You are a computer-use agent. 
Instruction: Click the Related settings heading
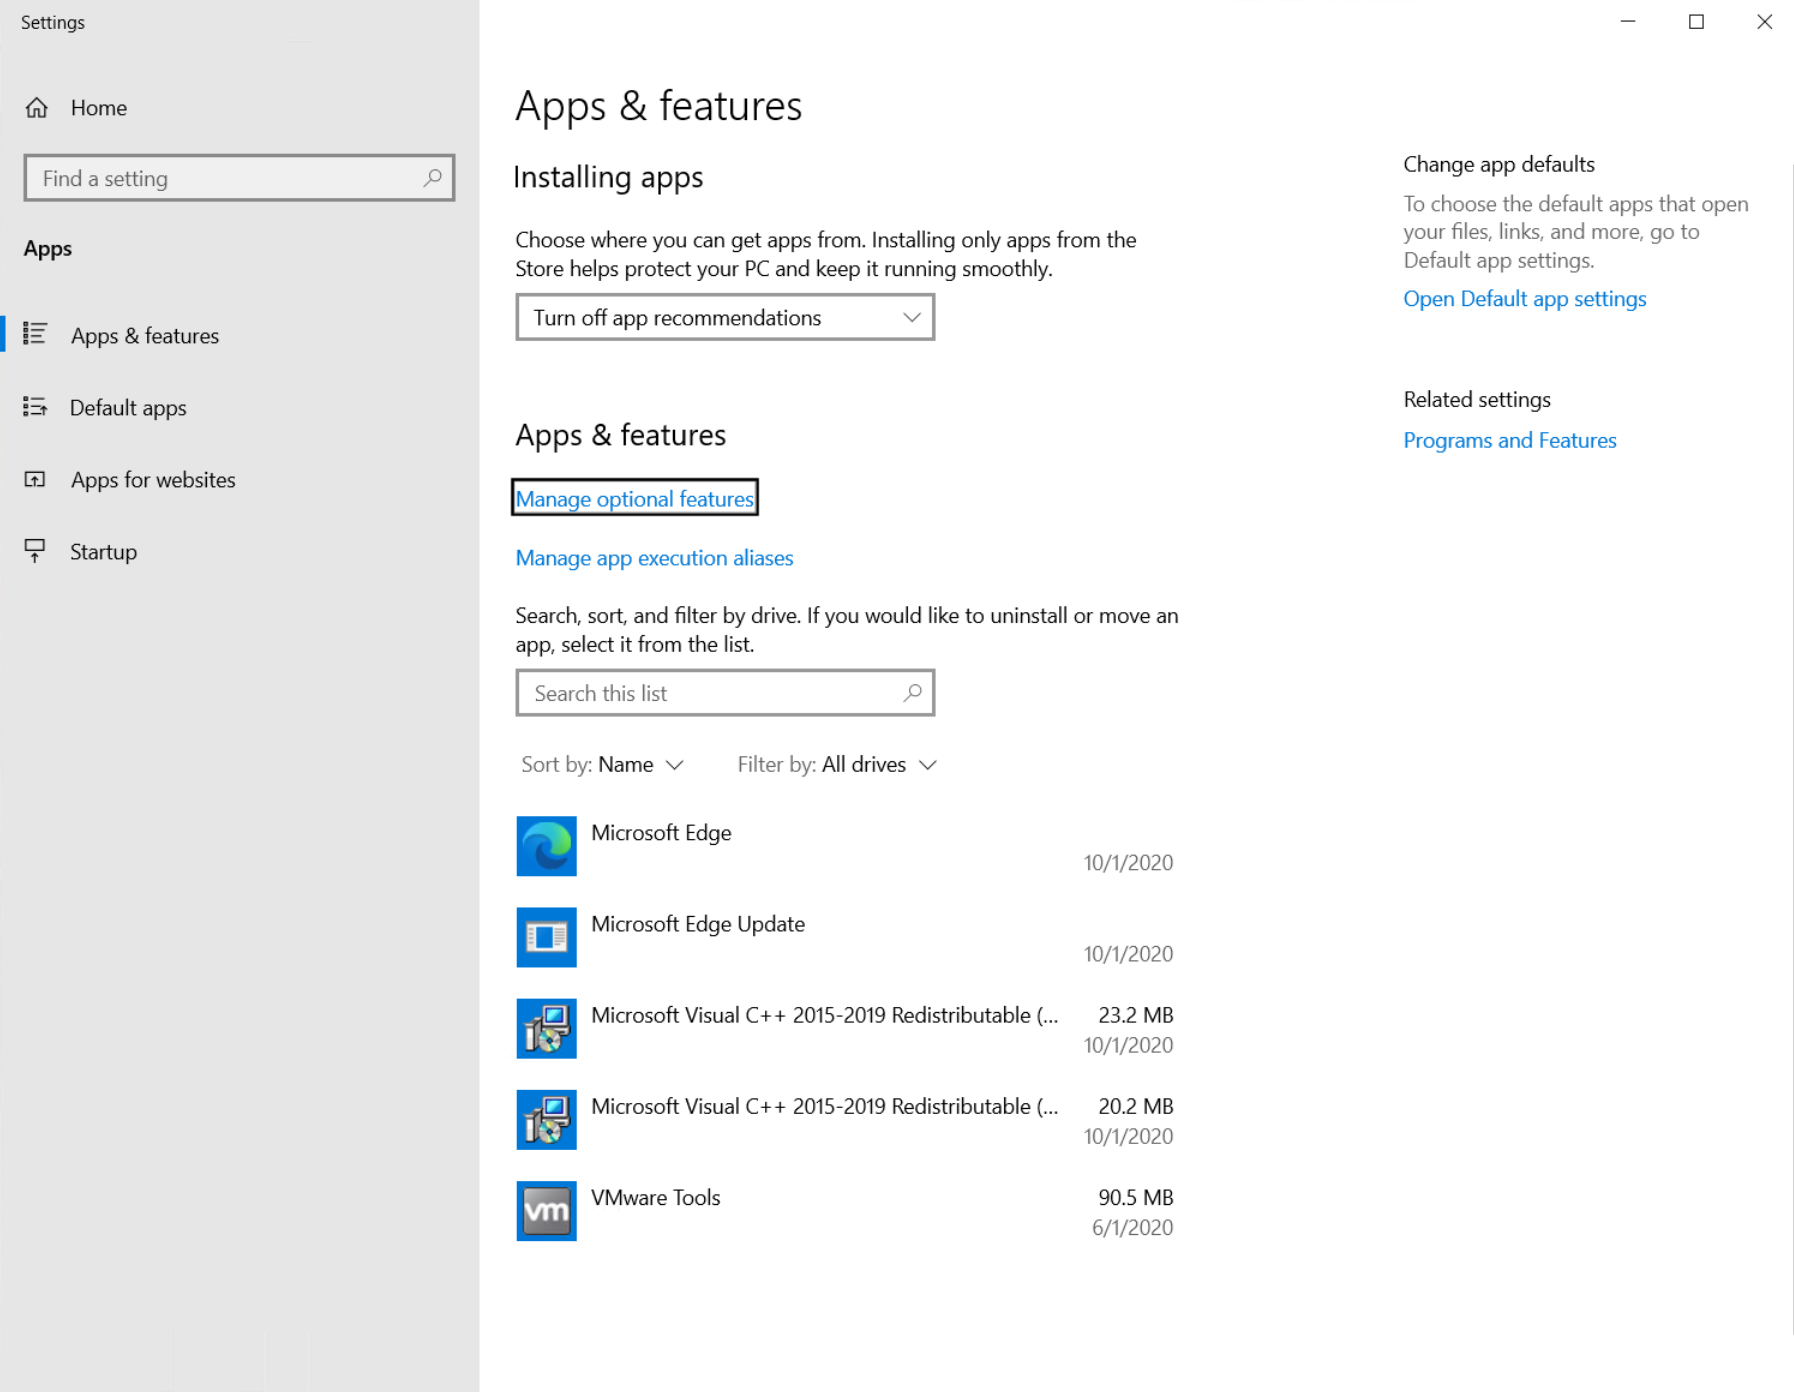pos(1477,400)
